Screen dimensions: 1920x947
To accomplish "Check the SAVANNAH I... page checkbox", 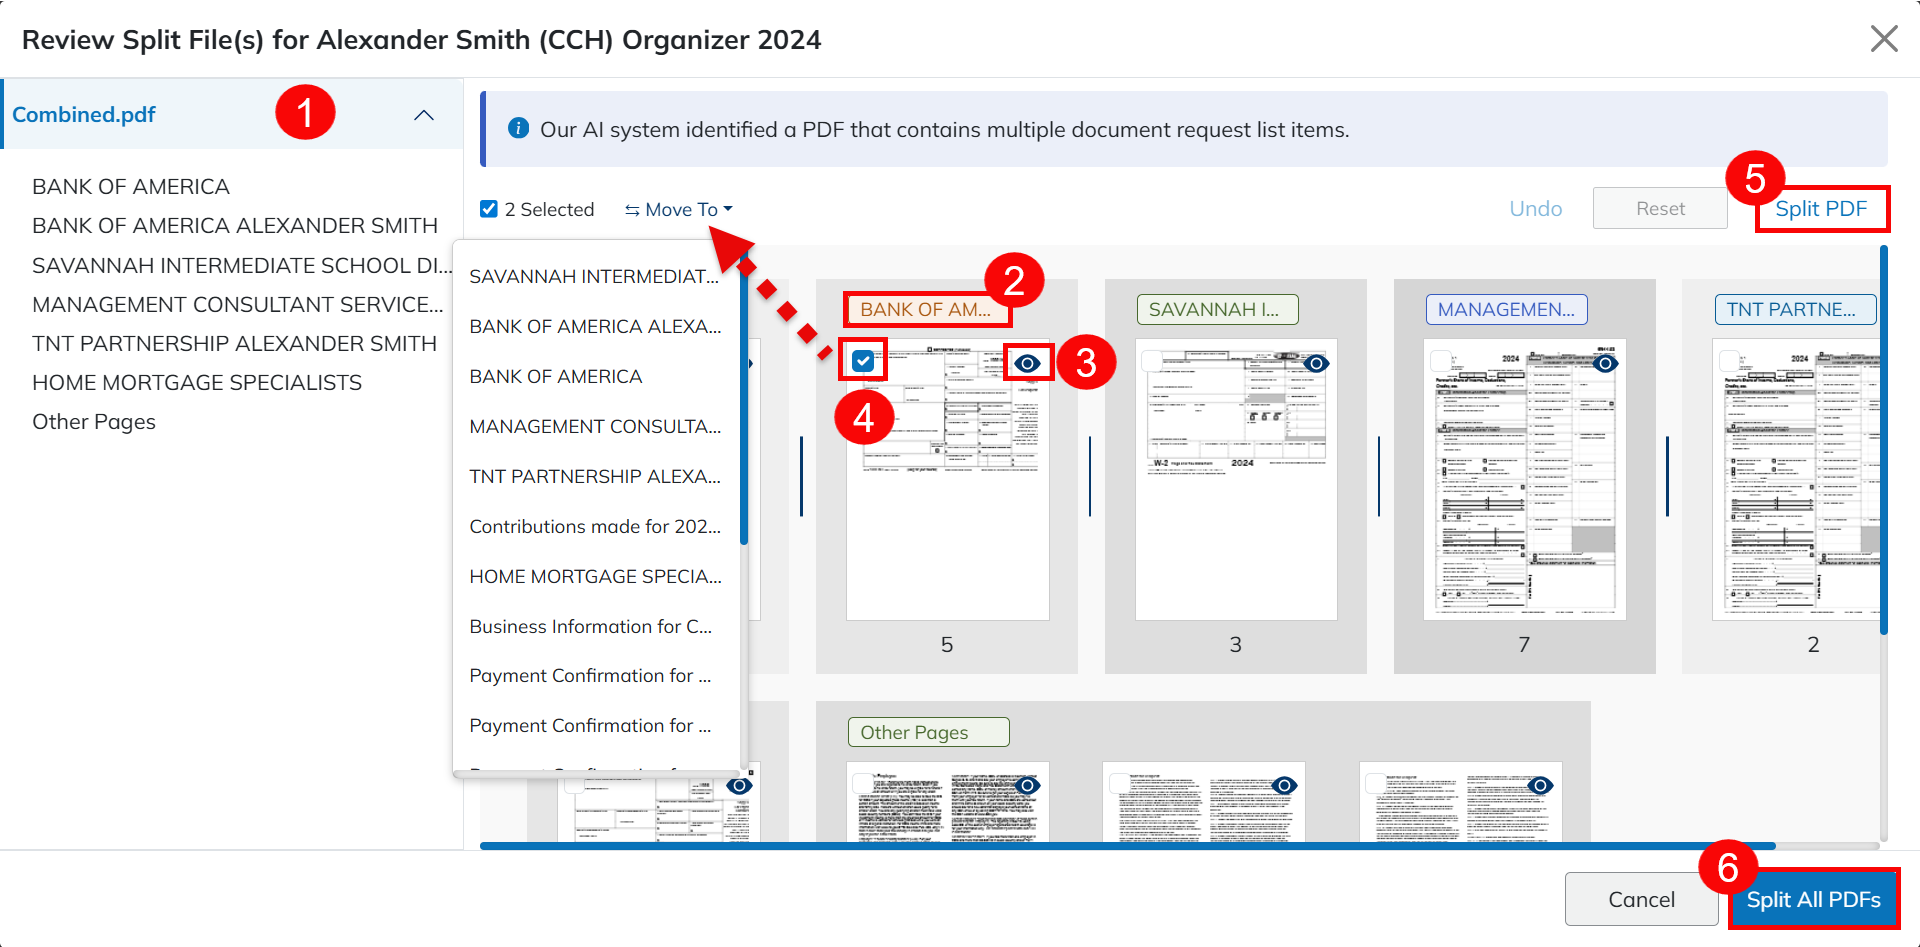I will point(1152,361).
